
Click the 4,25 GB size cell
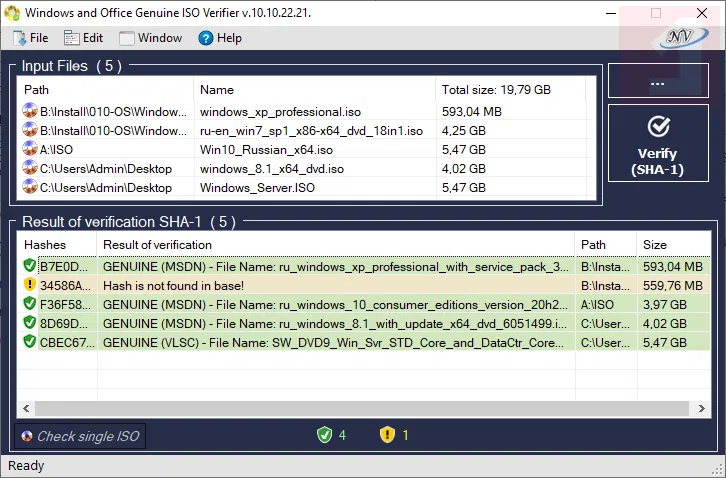tap(463, 131)
